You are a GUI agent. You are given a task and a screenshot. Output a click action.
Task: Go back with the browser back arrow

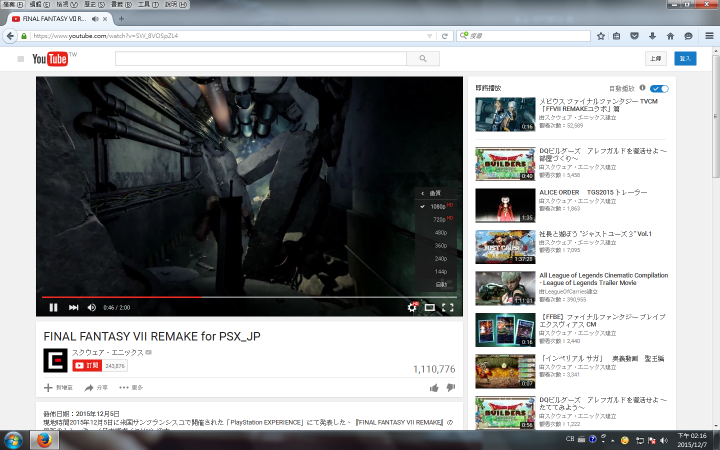(x=10, y=36)
